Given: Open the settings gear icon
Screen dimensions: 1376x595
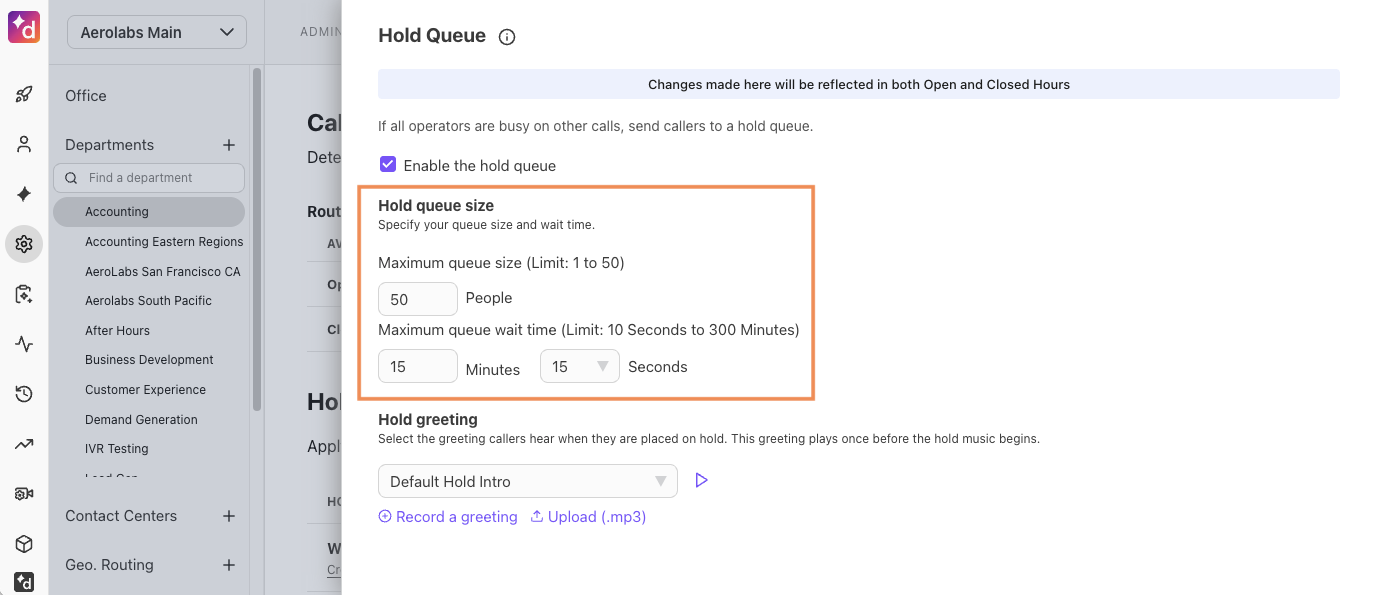Looking at the screenshot, I should point(24,244).
